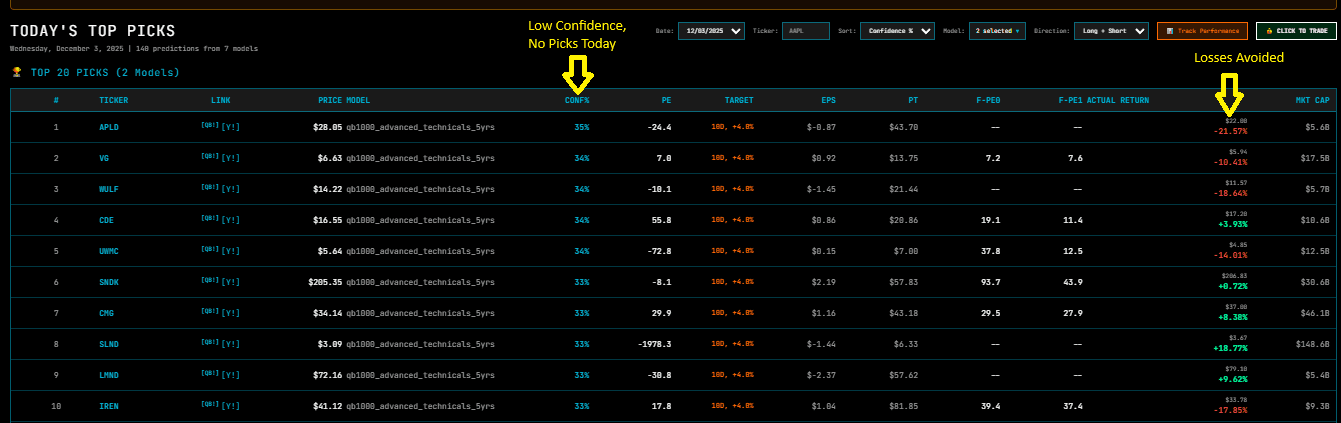
Task: Open the Direction dropdown set to Long + Short
Action: pos(1110,31)
